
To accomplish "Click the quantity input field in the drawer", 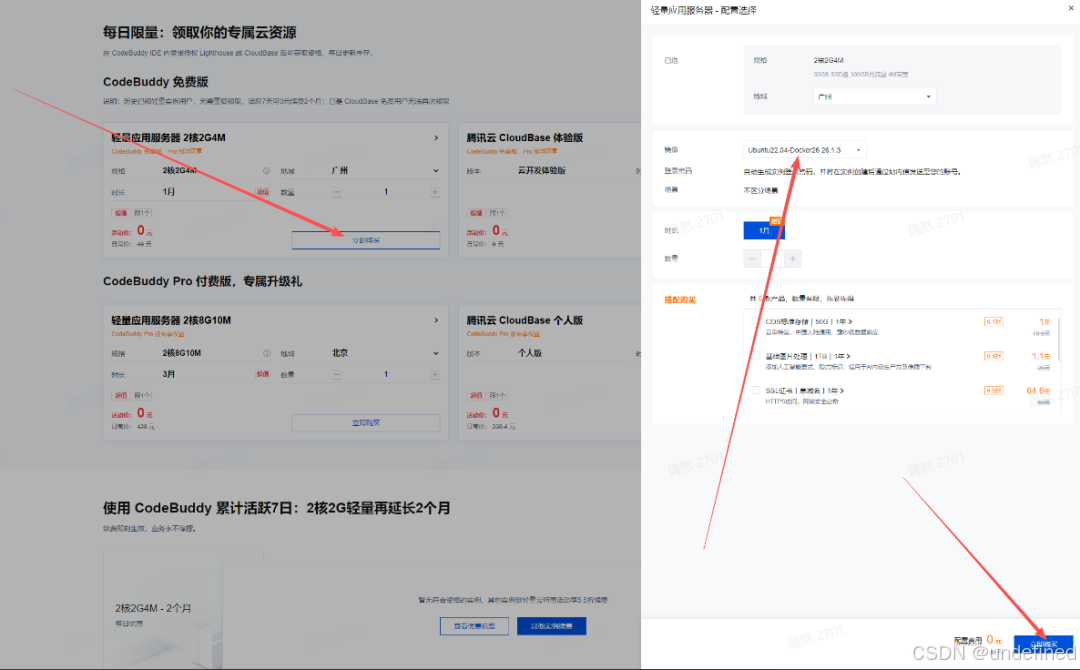I will 773,258.
